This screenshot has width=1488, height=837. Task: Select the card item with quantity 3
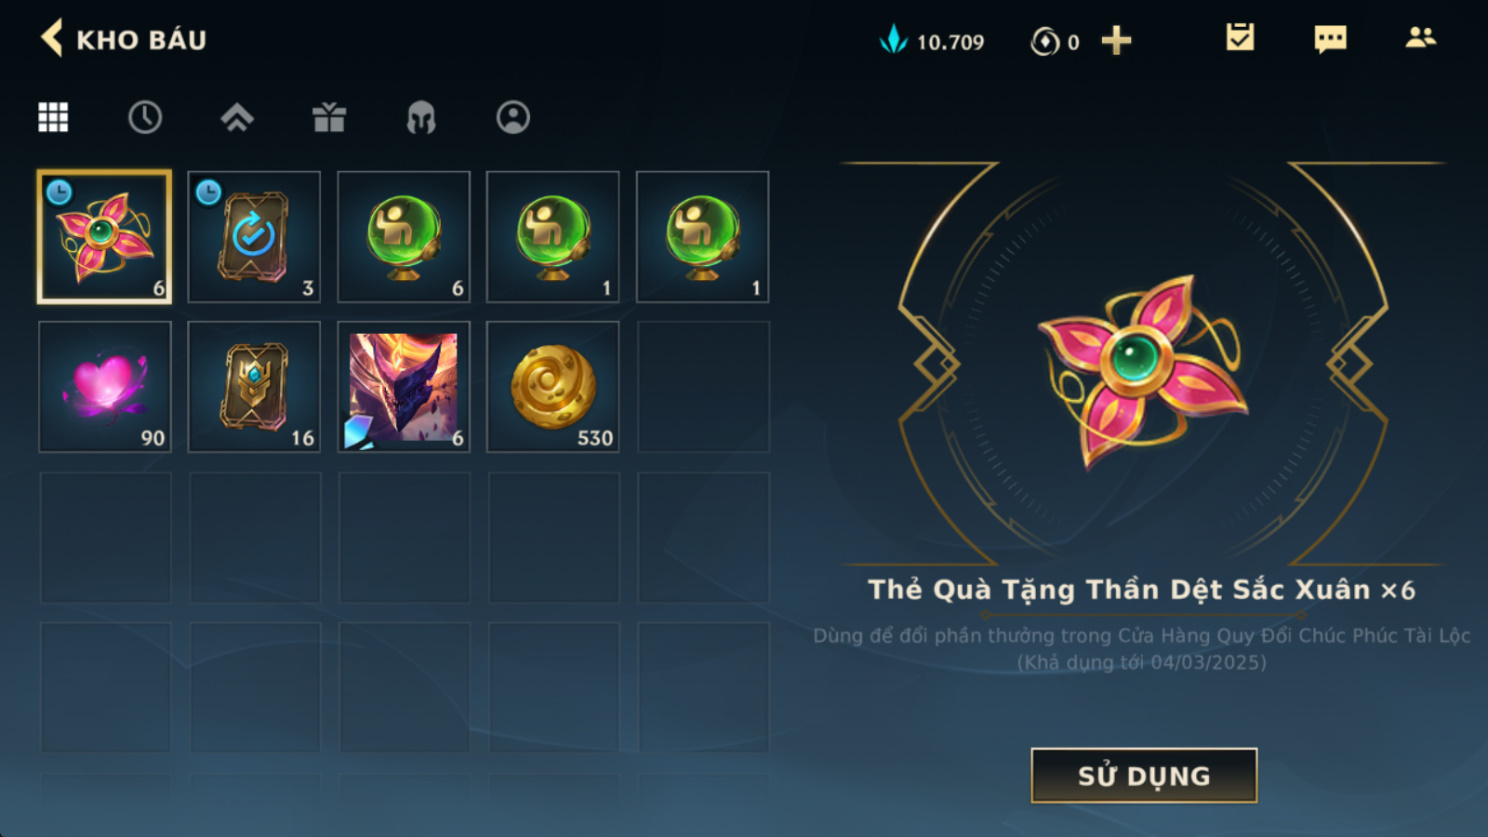click(254, 237)
